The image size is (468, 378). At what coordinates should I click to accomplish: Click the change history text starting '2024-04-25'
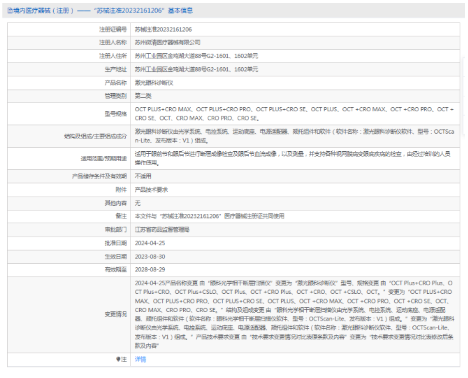(x=294, y=314)
